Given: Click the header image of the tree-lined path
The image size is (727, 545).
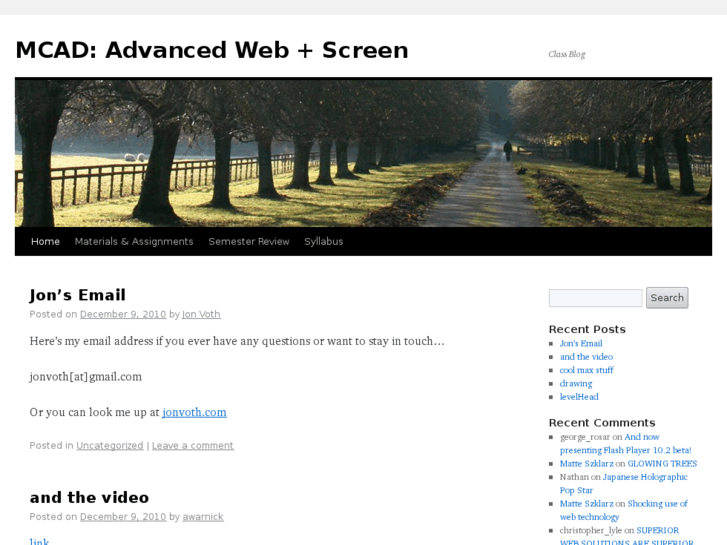Looking at the screenshot, I should pos(364,153).
